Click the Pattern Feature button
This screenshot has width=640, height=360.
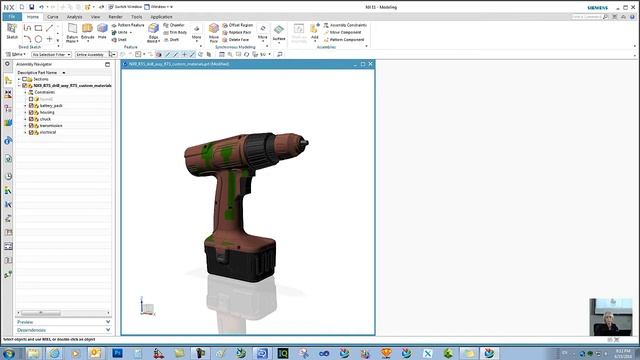[x=128, y=25]
